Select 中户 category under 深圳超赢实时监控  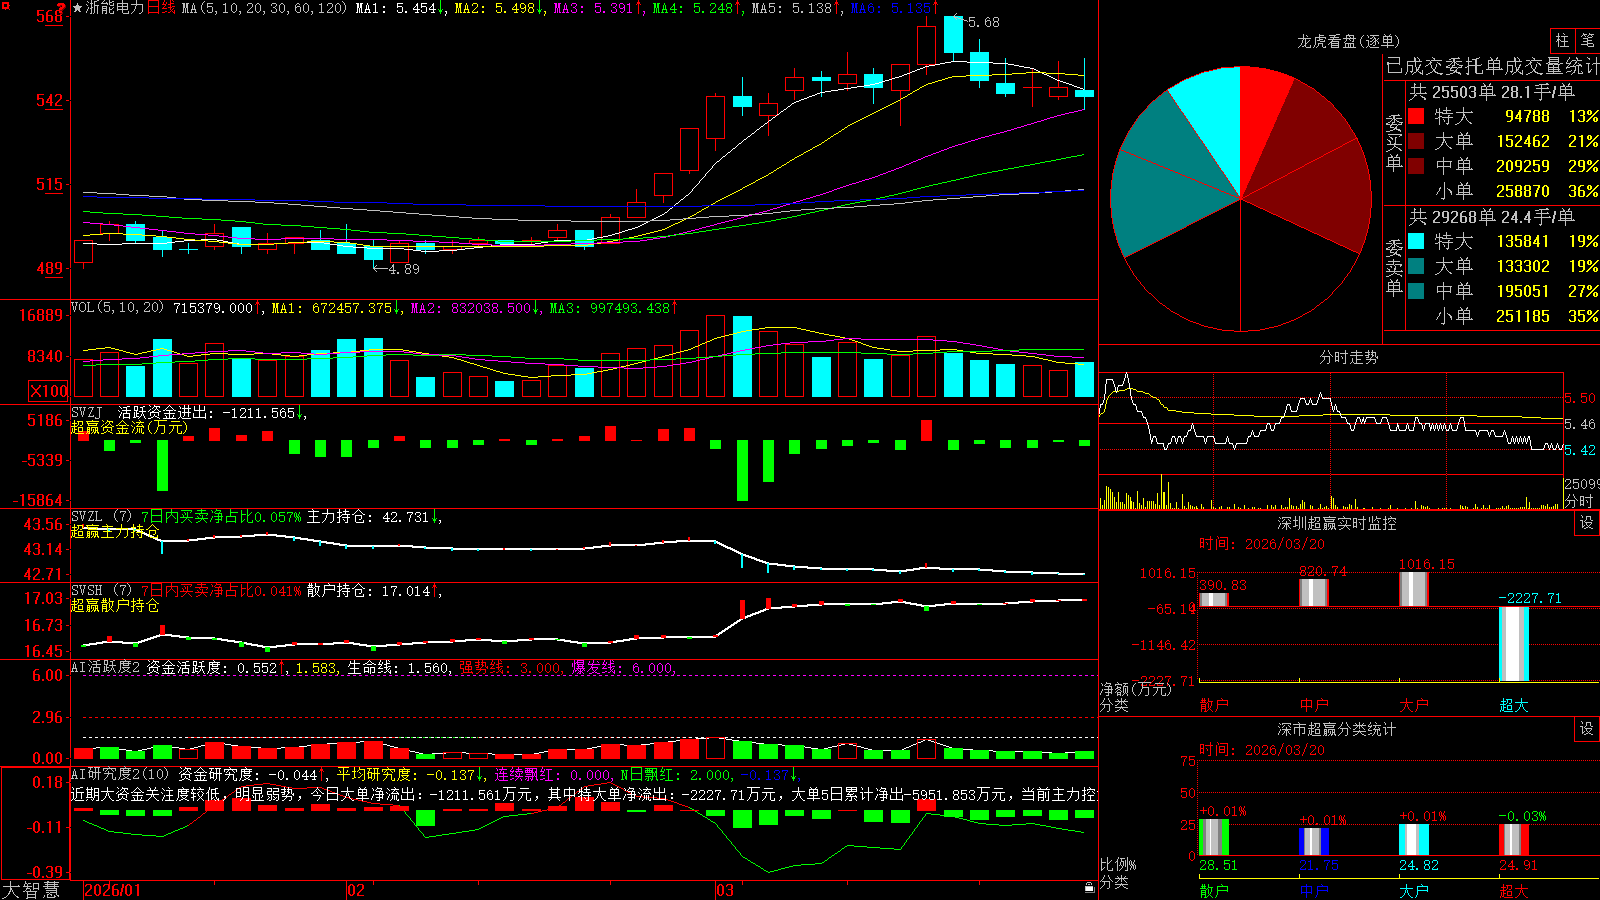tap(1314, 705)
